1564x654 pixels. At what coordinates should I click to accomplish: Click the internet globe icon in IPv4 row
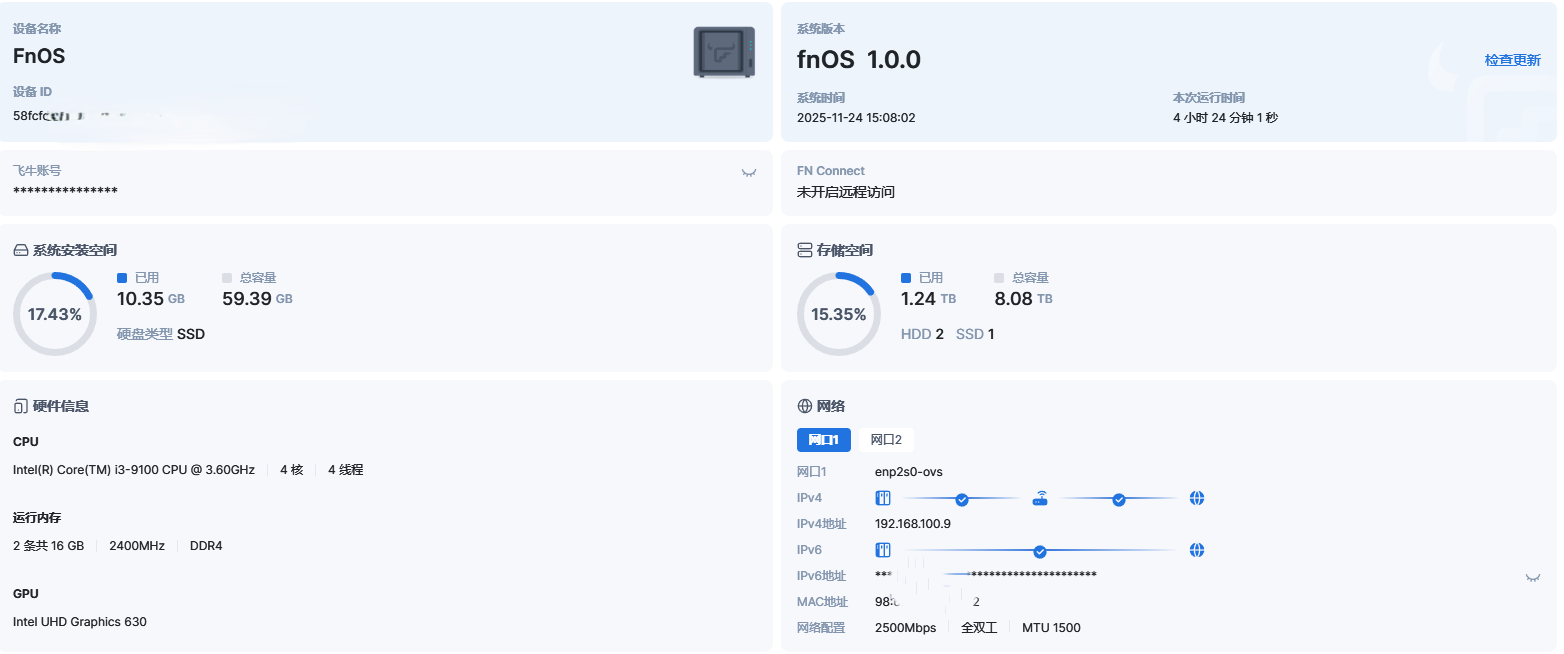point(1197,498)
